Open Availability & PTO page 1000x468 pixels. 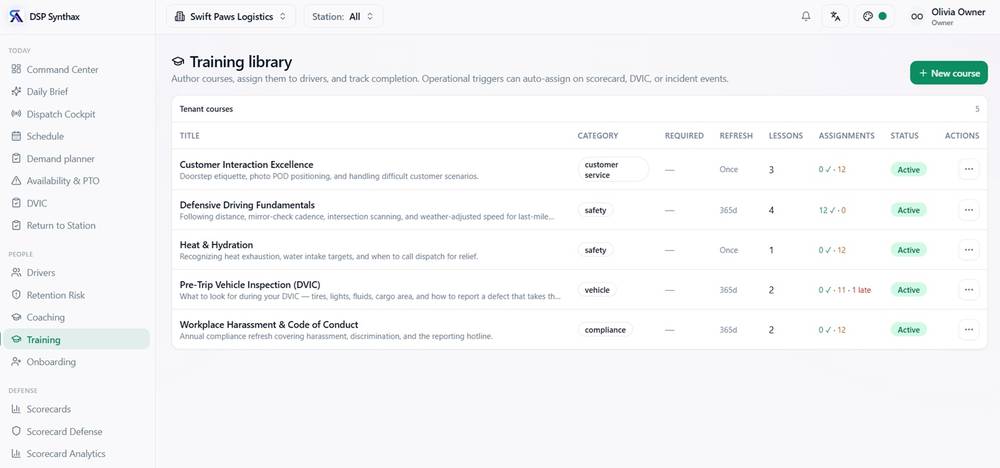pyautogui.click(x=77, y=180)
